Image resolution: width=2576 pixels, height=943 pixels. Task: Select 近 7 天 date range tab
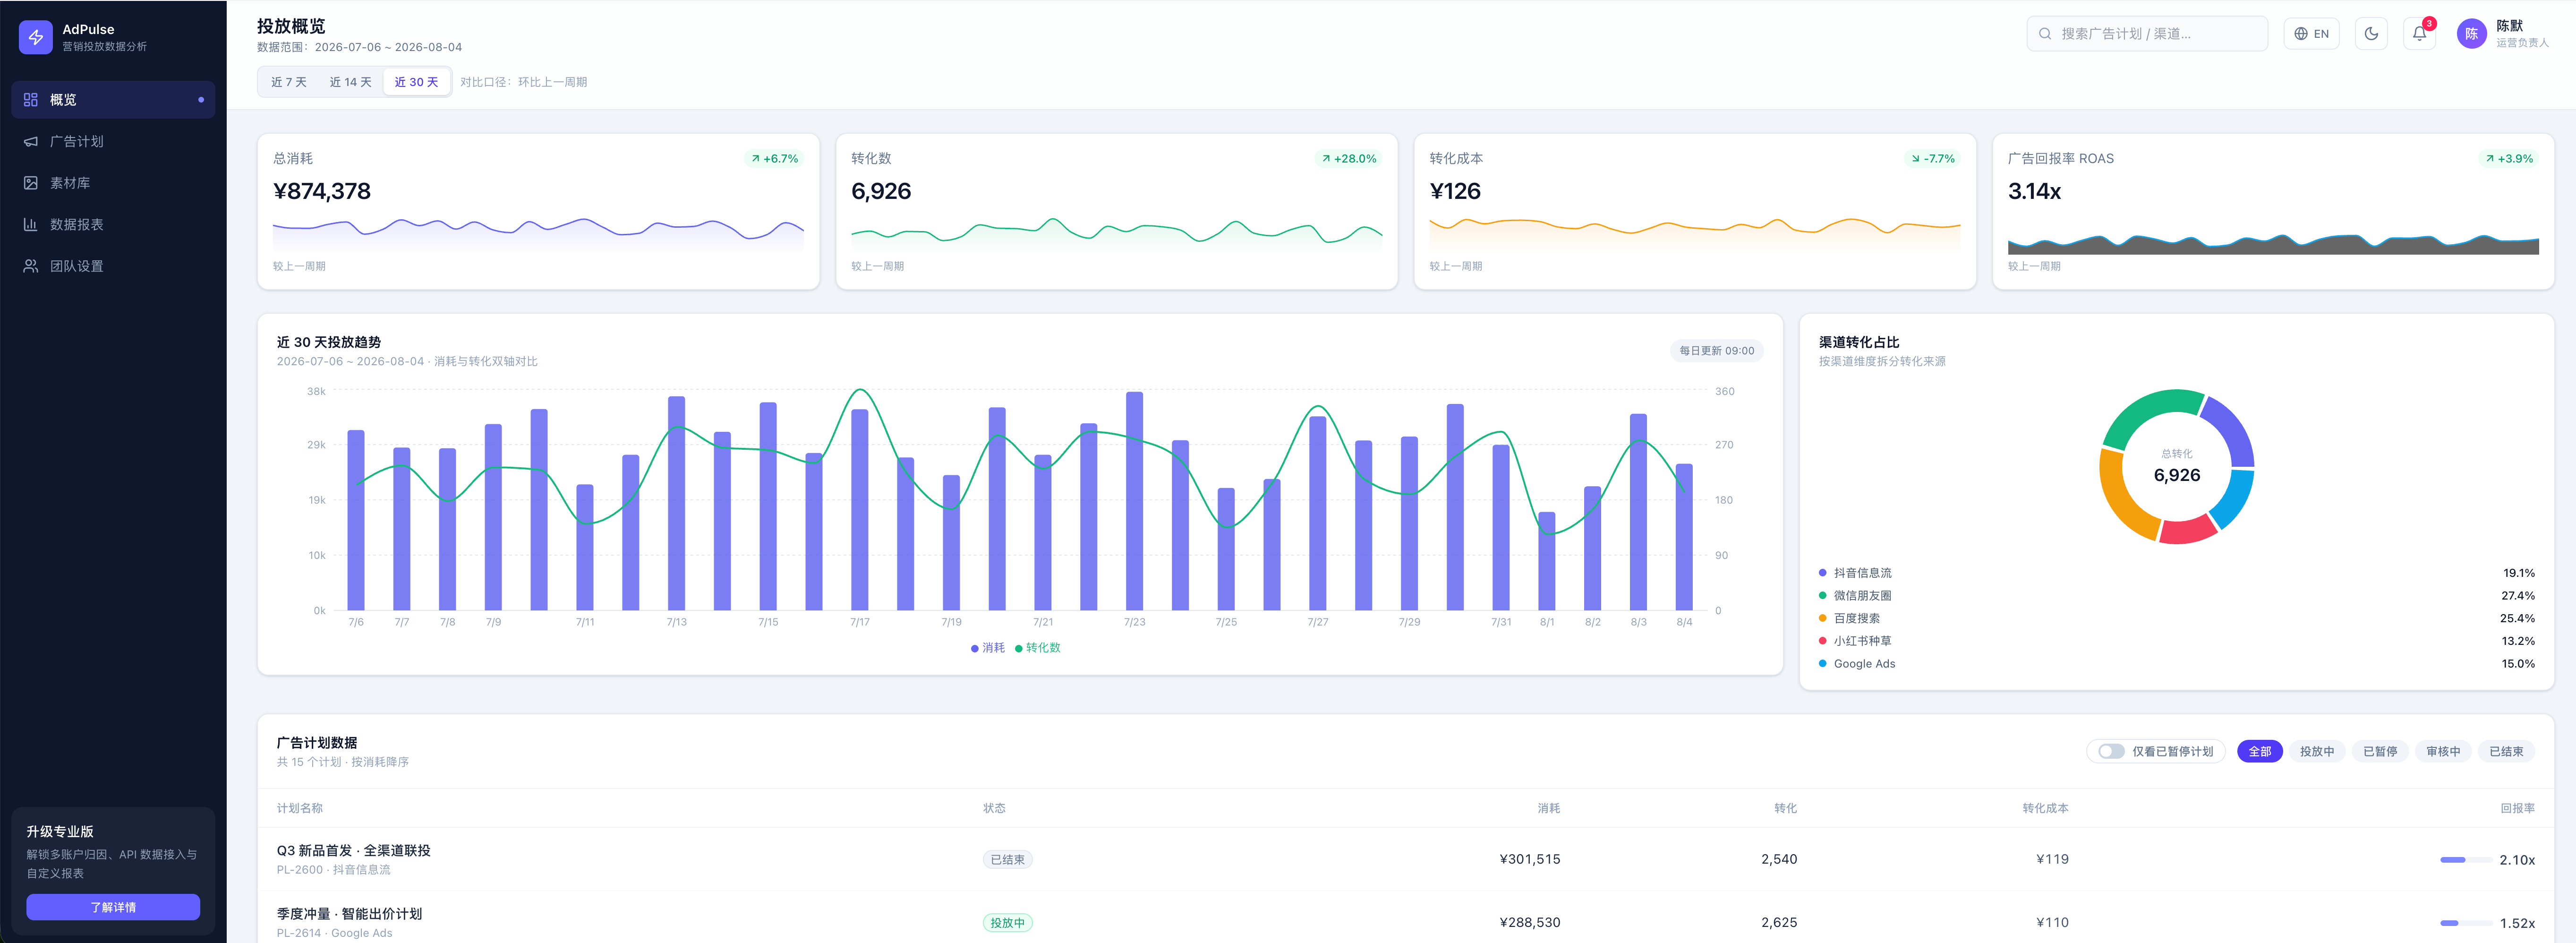pyautogui.click(x=289, y=82)
